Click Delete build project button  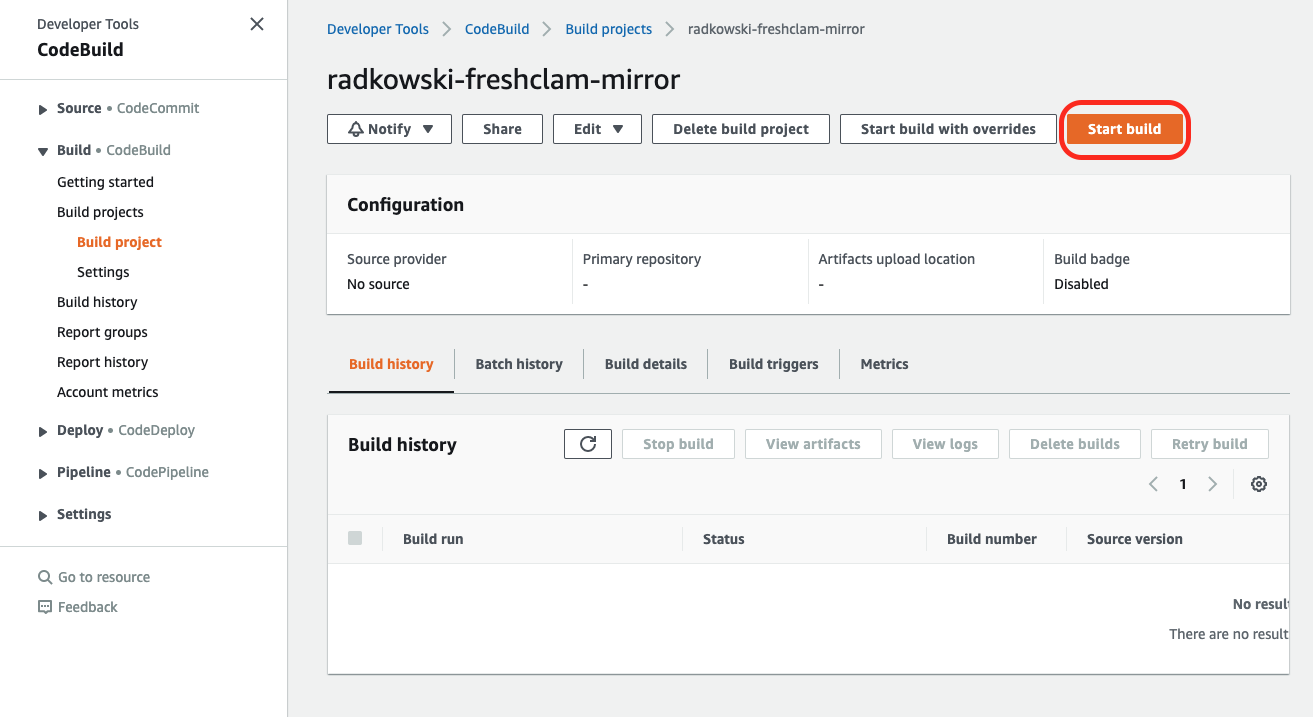tap(741, 129)
